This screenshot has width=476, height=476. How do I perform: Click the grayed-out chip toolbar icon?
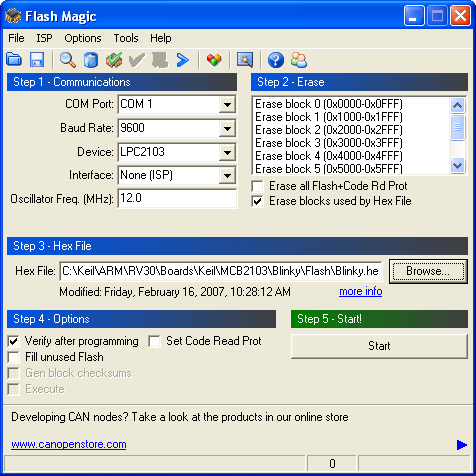coord(160,60)
